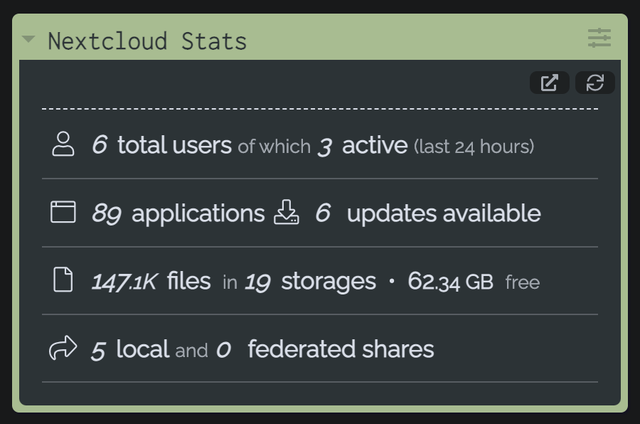Open Nextcloud in a new tab icon
Image resolution: width=640 pixels, height=424 pixels.
tap(549, 83)
